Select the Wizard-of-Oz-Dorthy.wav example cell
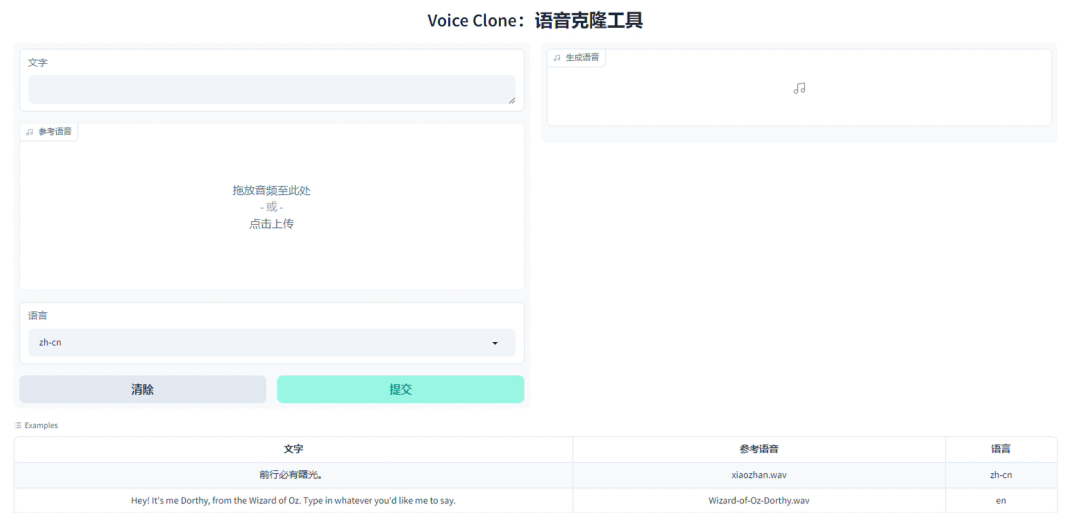The width and height of the screenshot is (1080, 513). [x=758, y=500]
